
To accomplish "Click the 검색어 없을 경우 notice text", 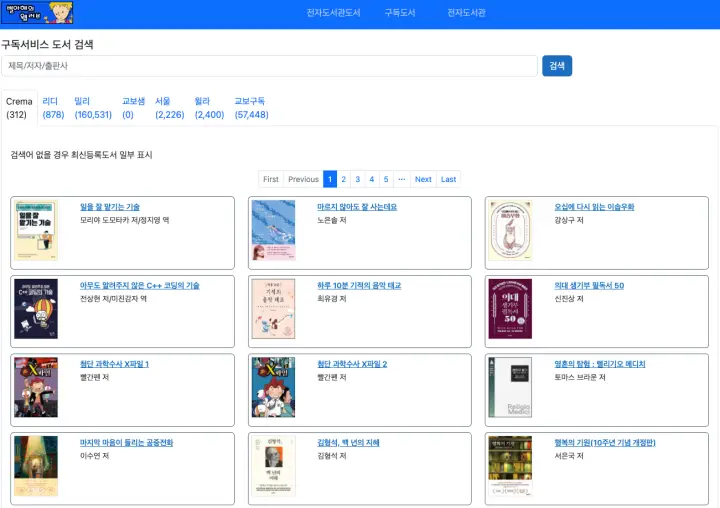I will (81, 155).
